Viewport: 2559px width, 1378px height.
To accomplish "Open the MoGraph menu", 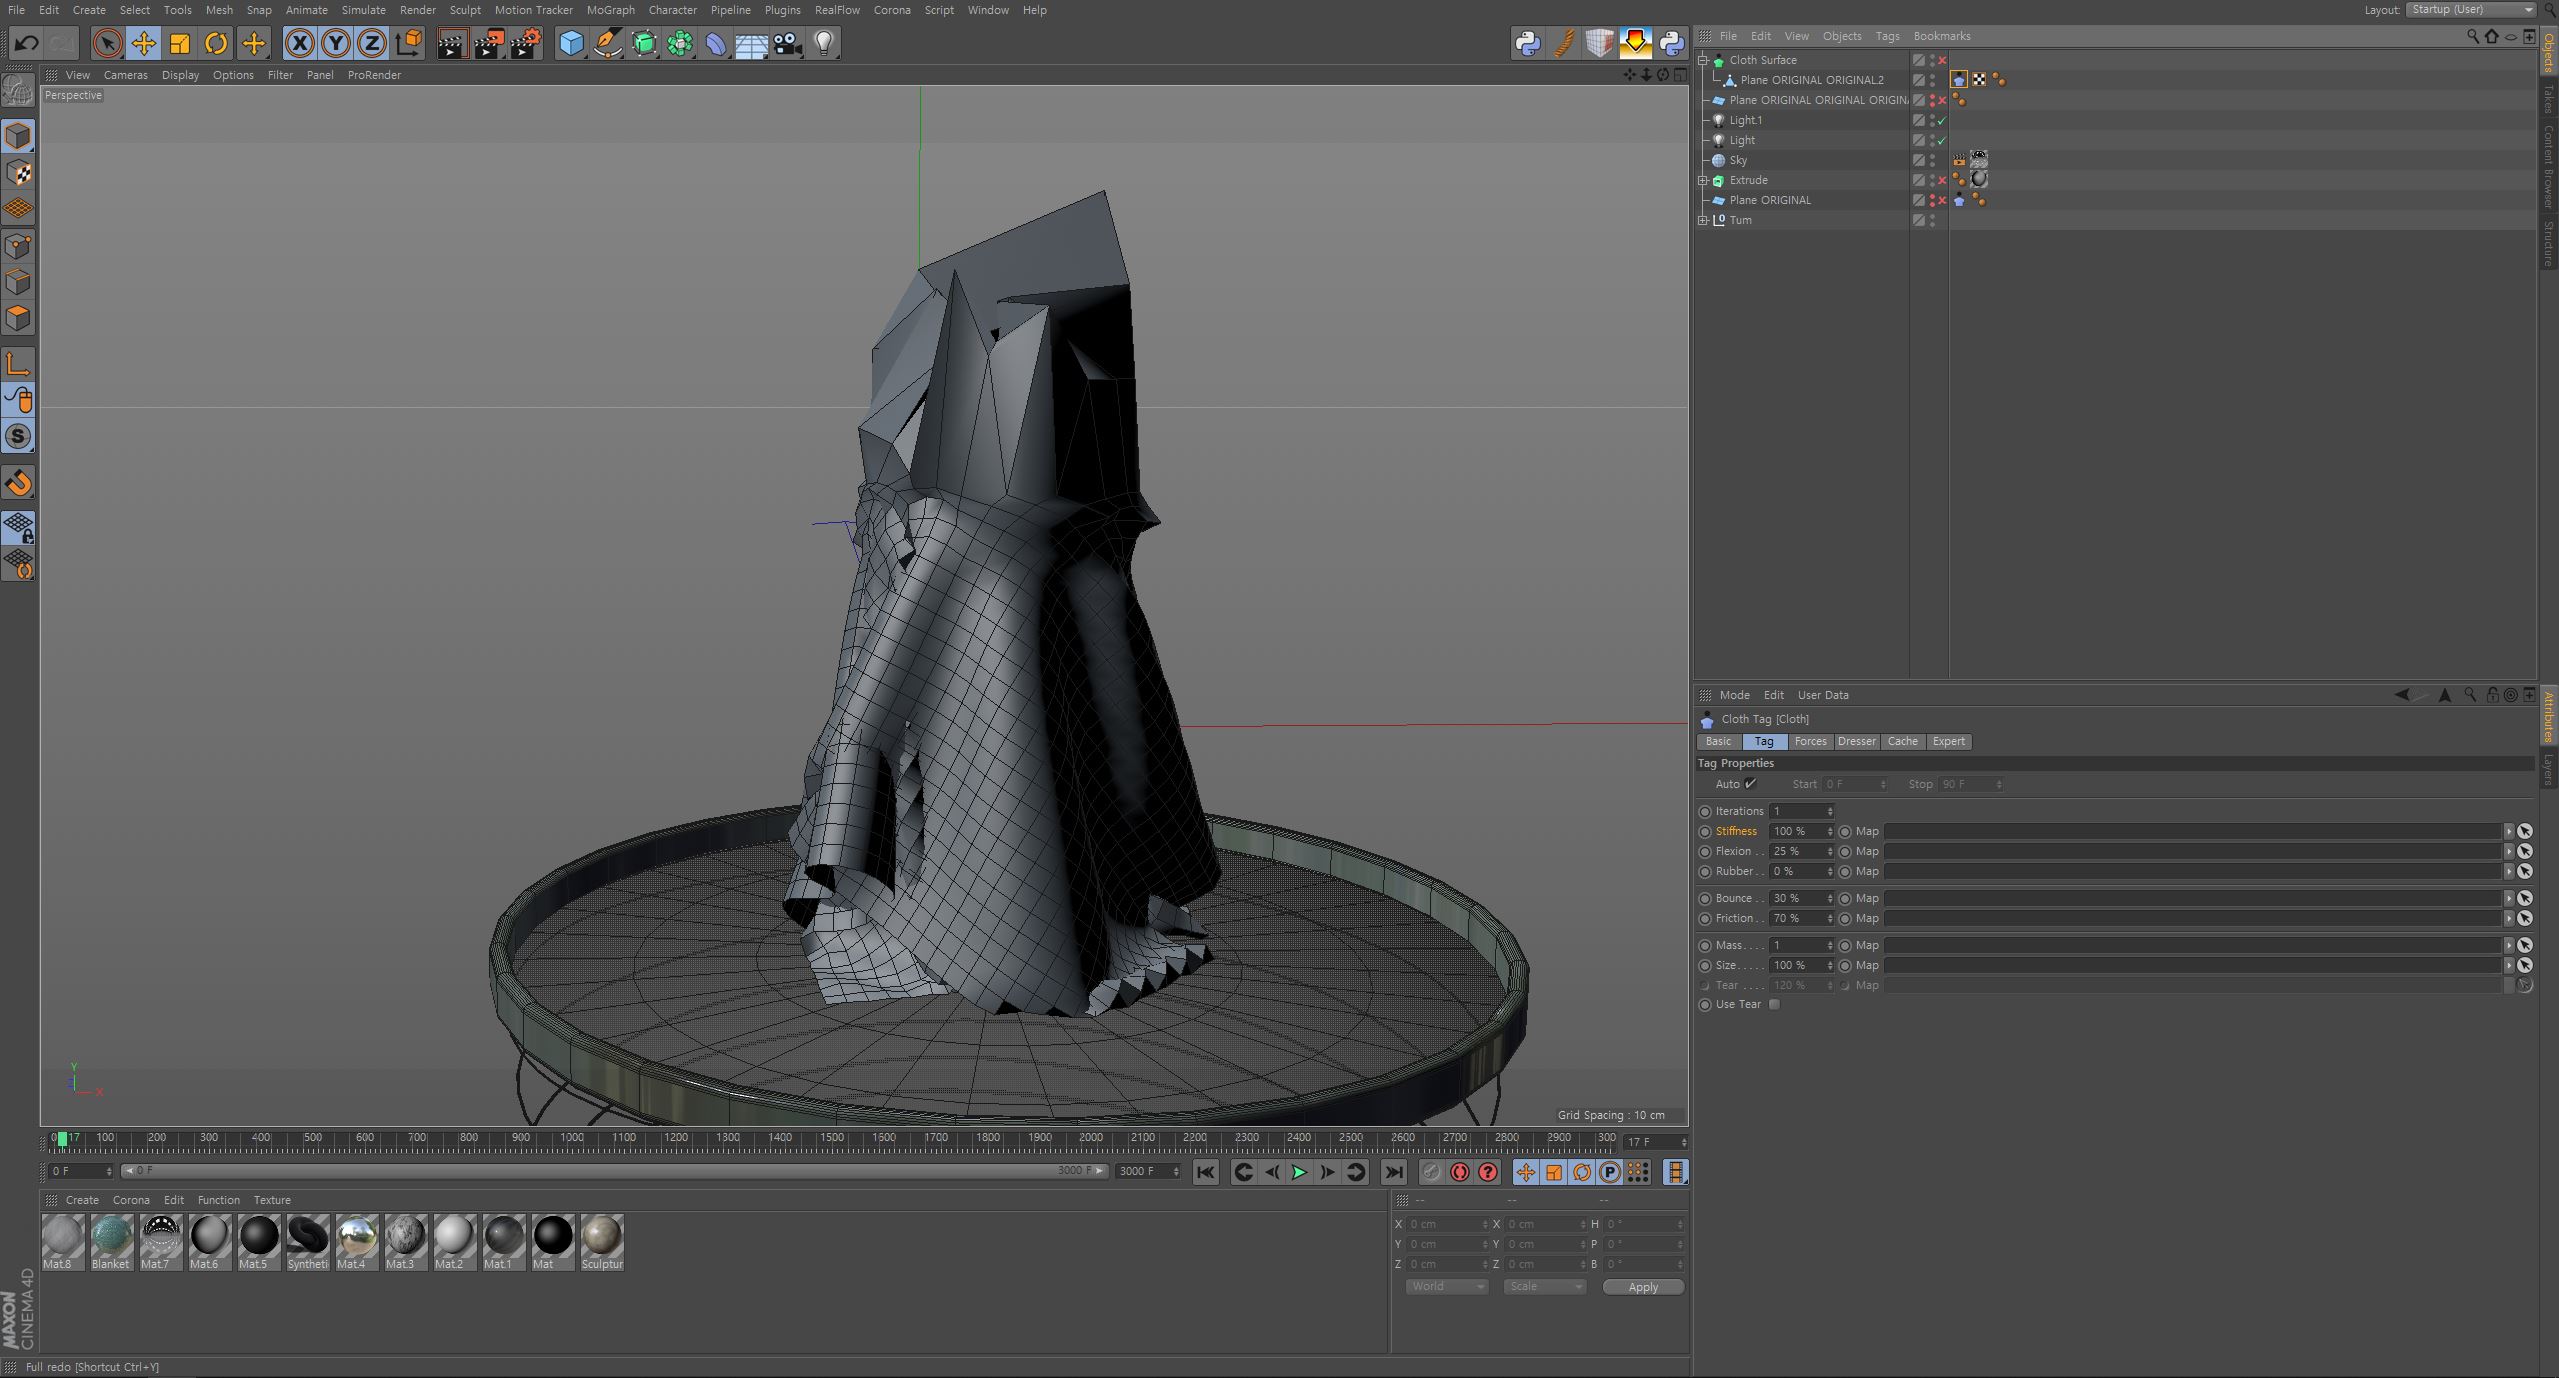I will click(610, 10).
